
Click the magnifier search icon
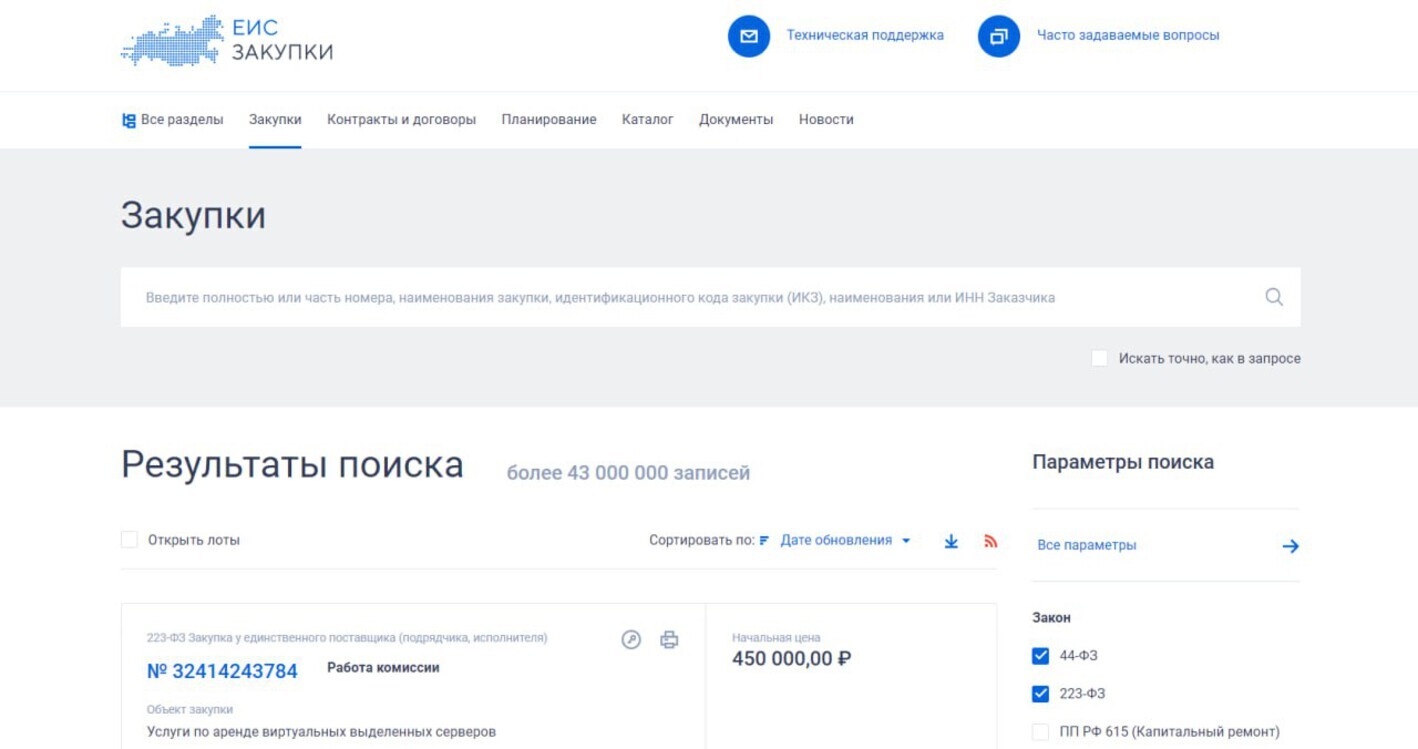pos(1273,297)
